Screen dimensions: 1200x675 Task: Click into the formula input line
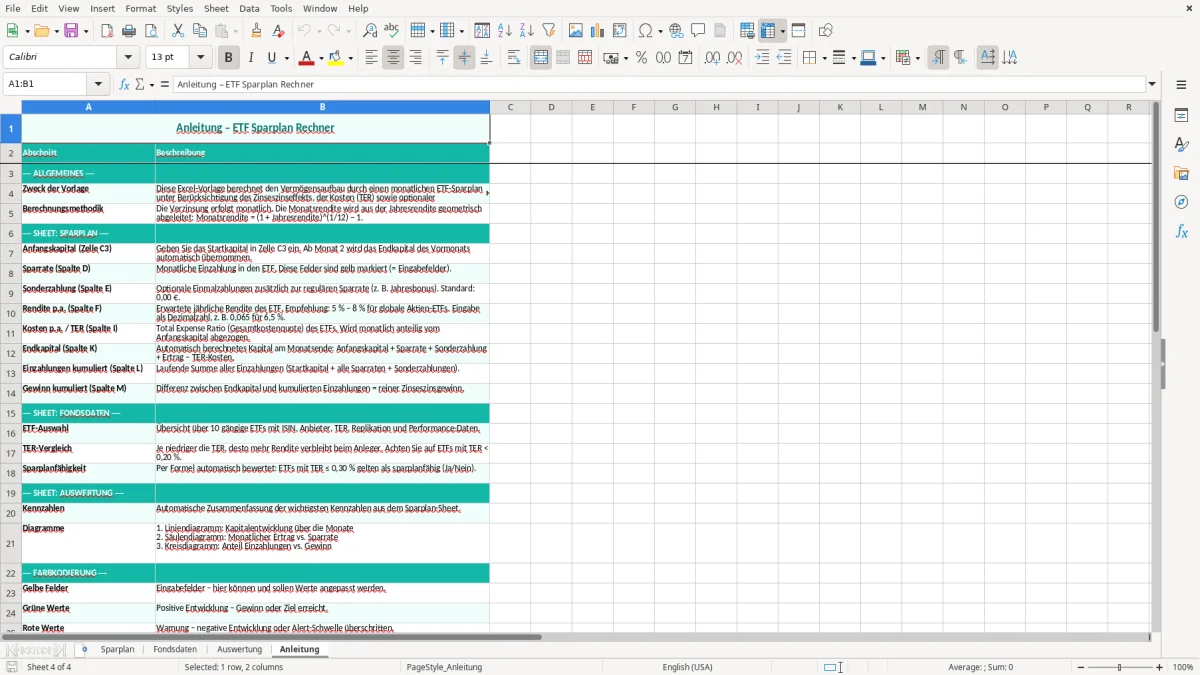tap(659, 84)
